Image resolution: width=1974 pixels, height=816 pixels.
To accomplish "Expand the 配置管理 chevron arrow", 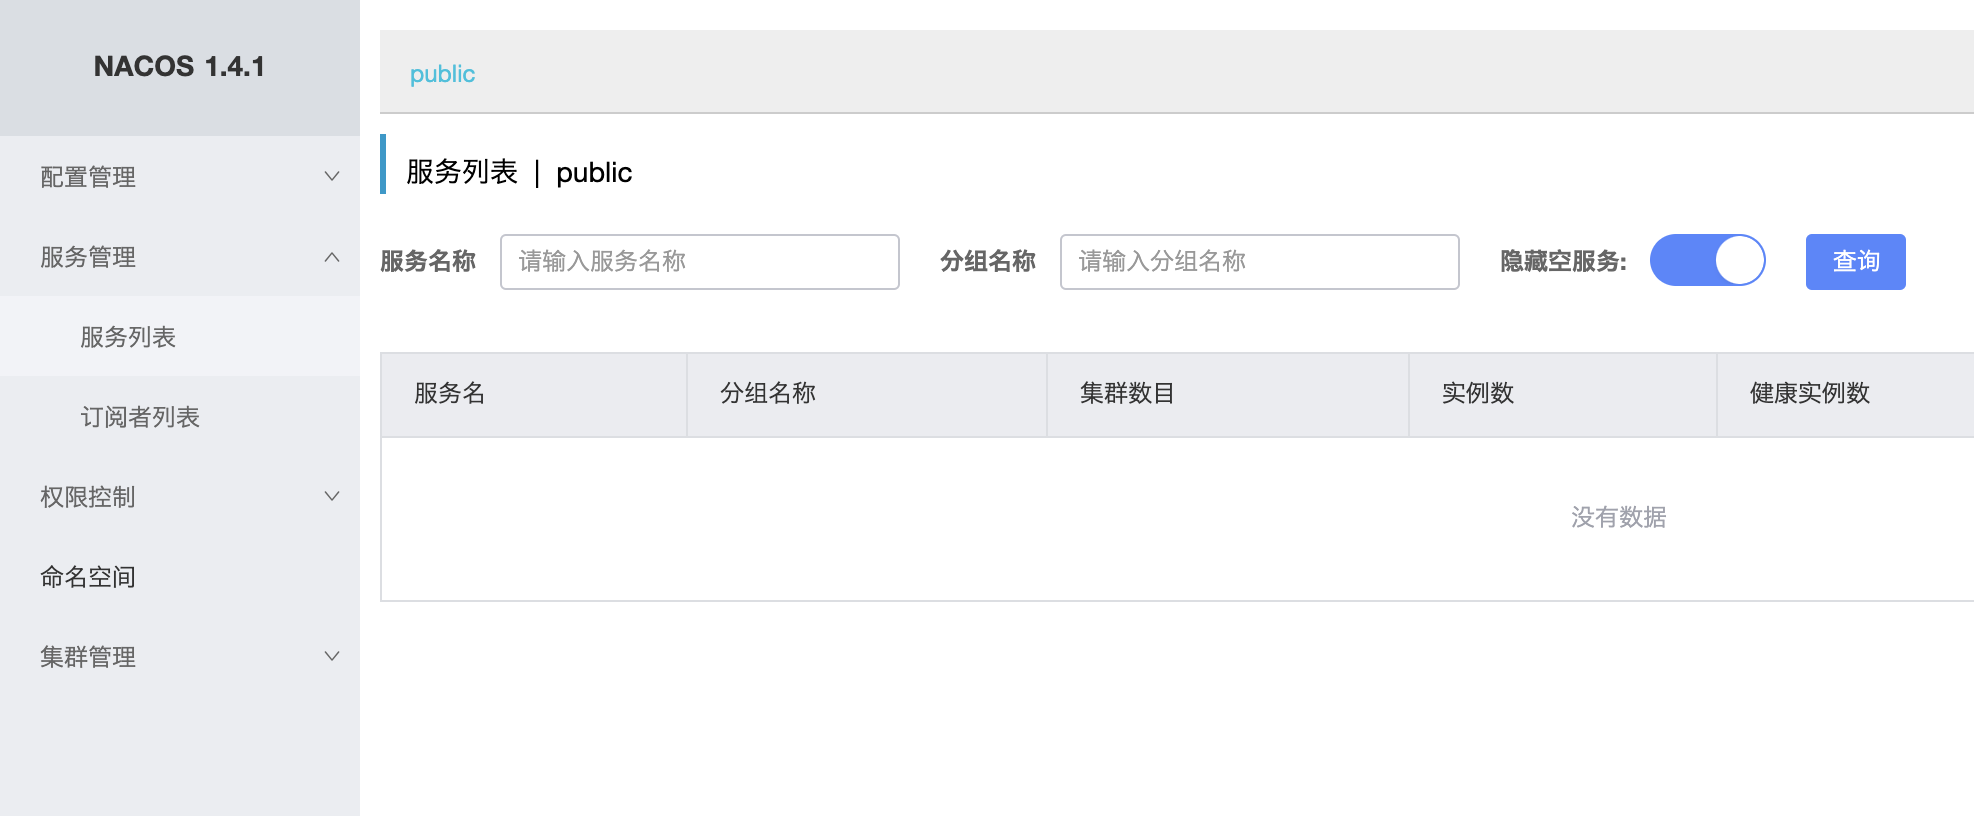I will tap(332, 177).
